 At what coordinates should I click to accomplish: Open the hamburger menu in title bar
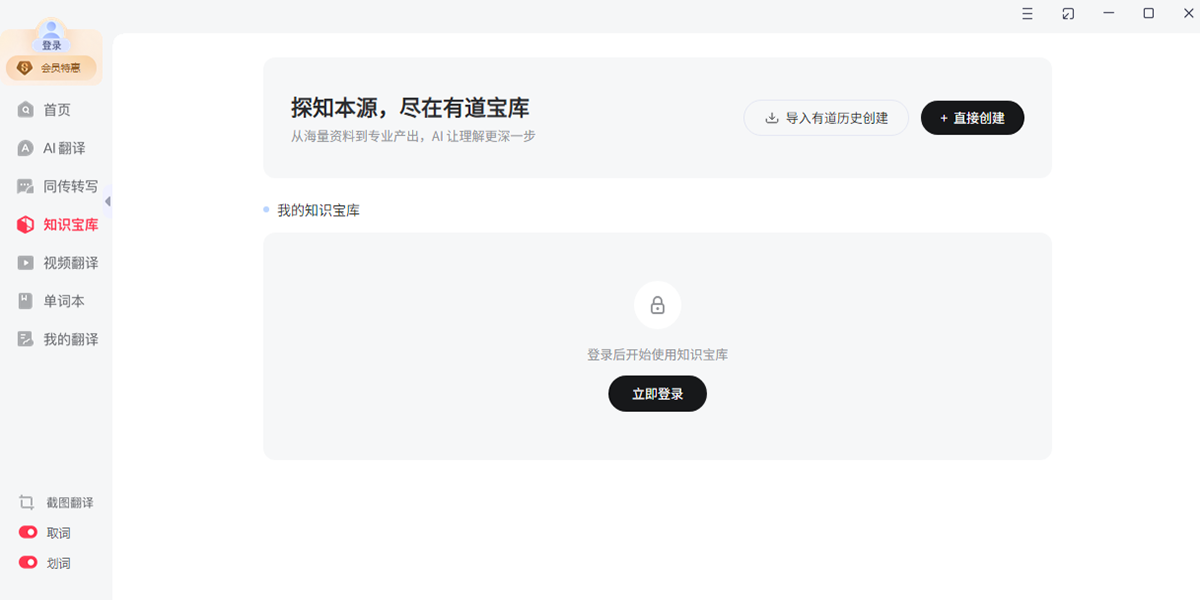[1027, 13]
